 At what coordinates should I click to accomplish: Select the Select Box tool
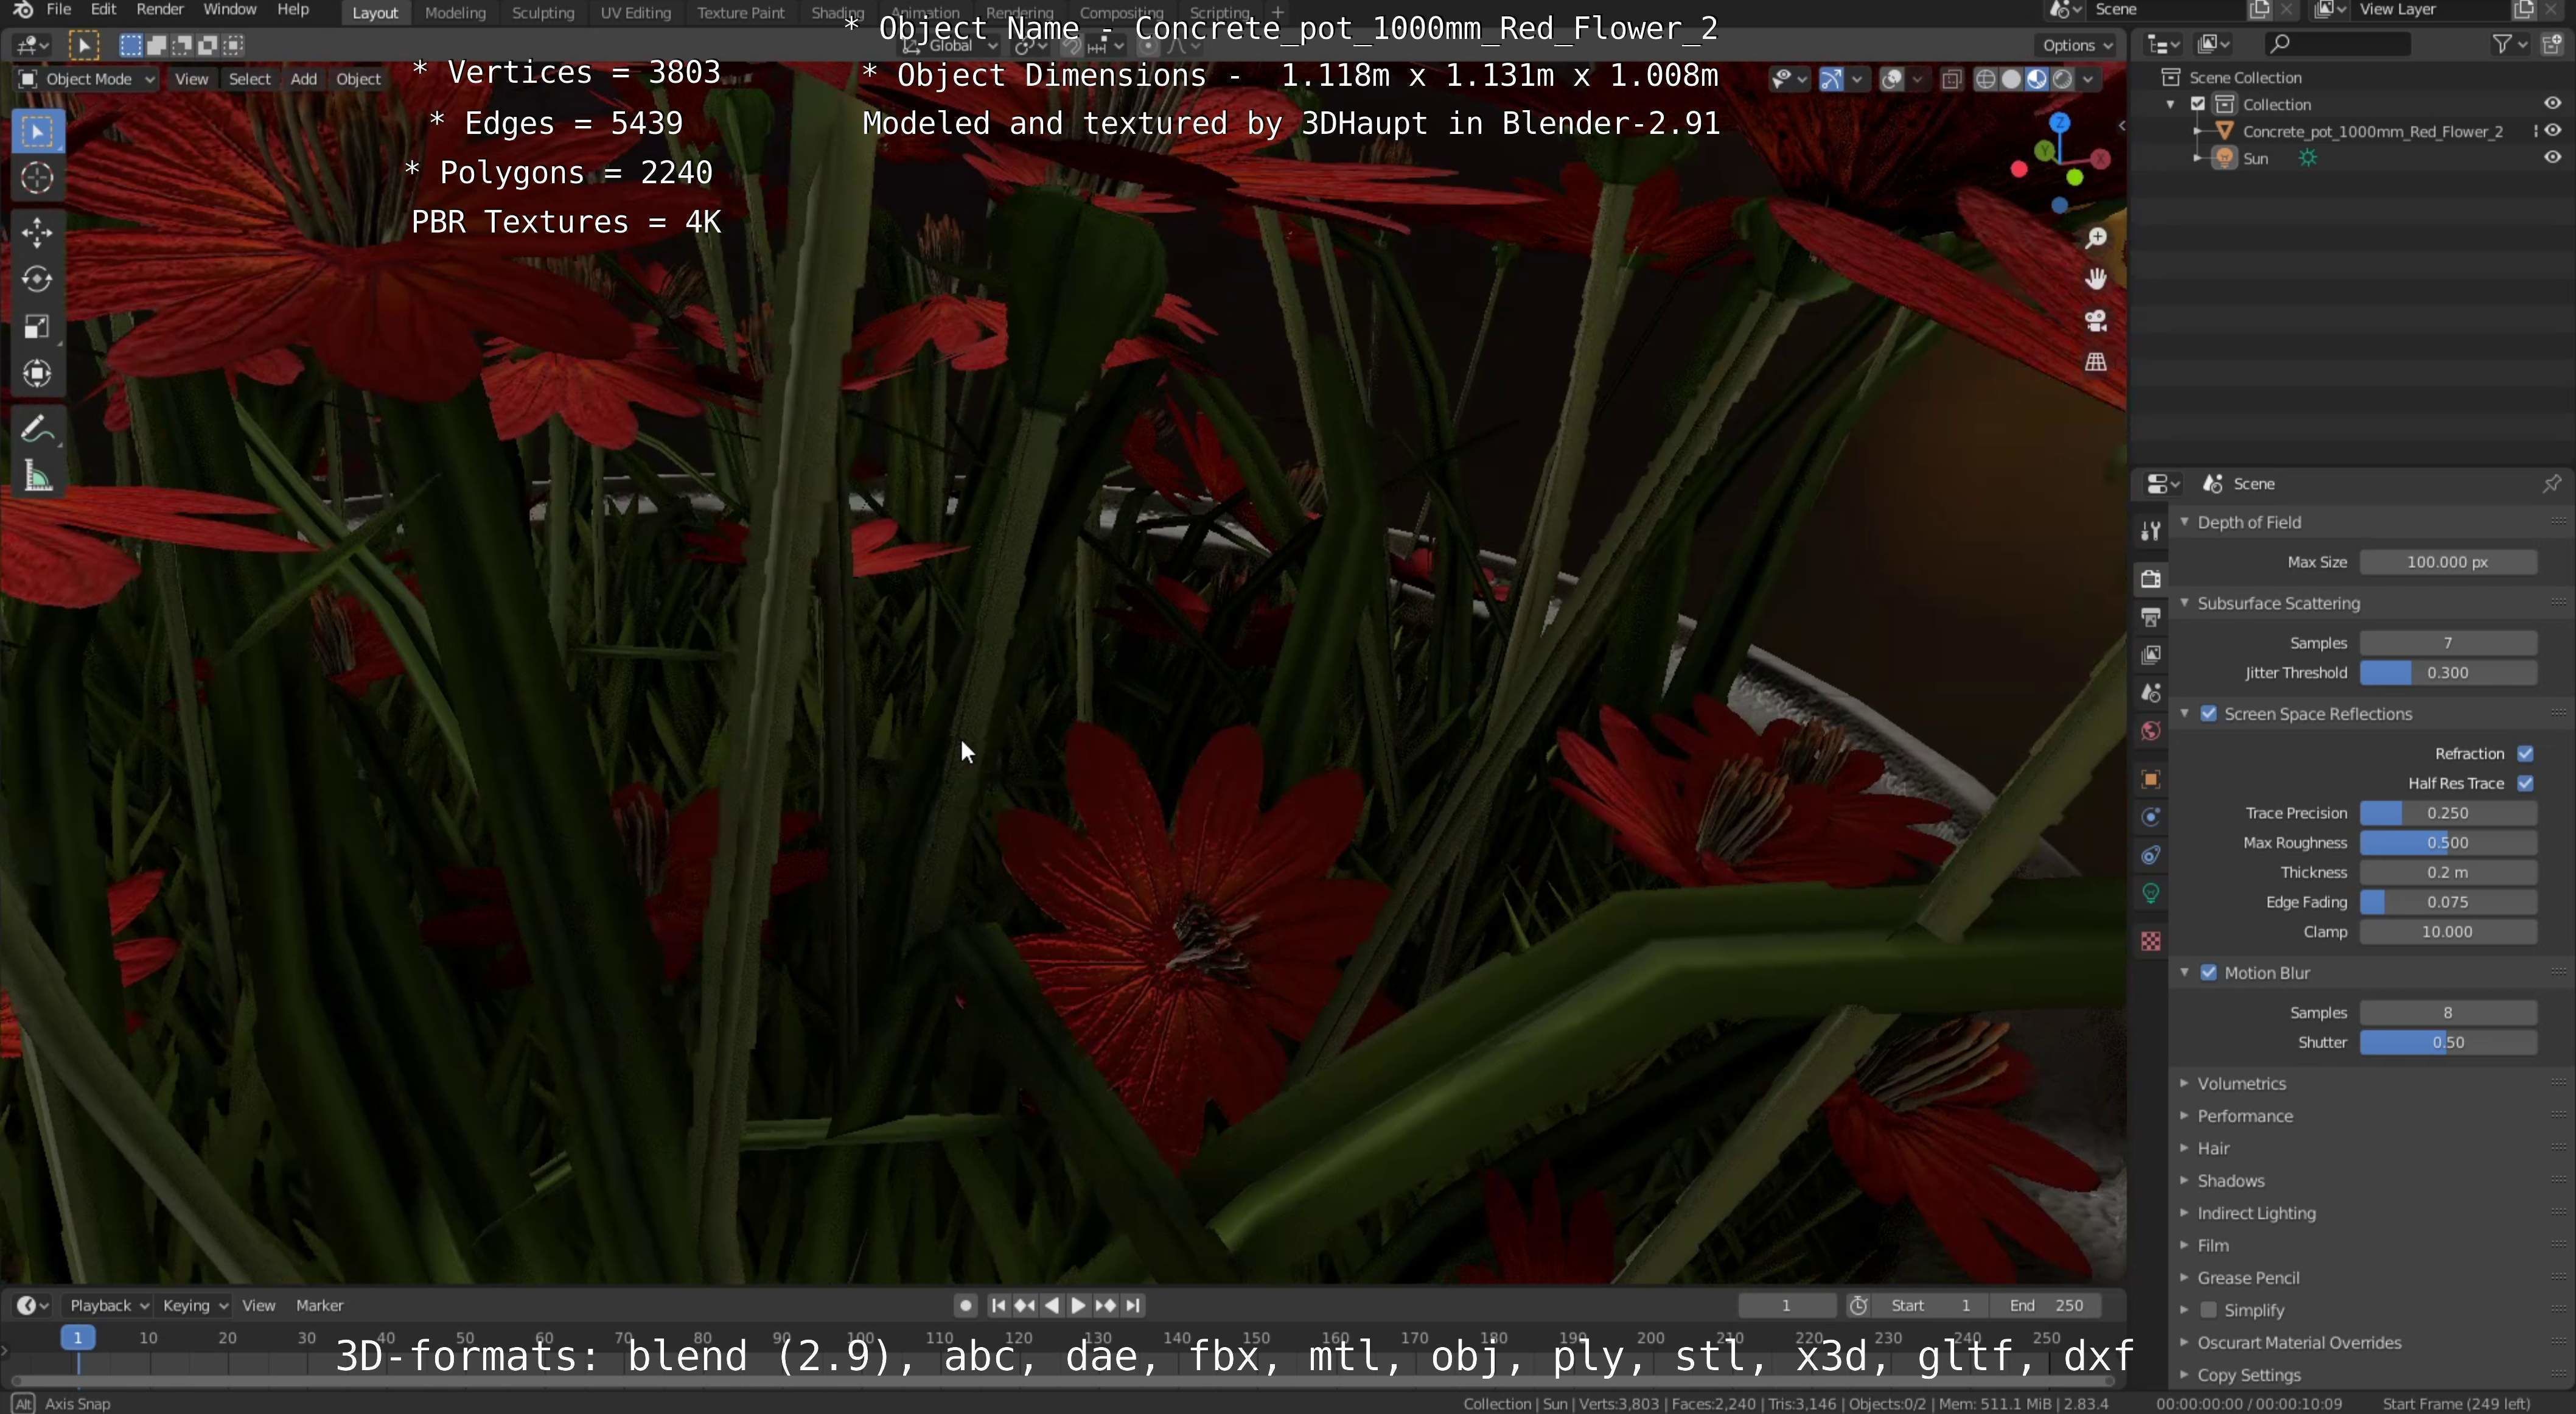tap(38, 131)
